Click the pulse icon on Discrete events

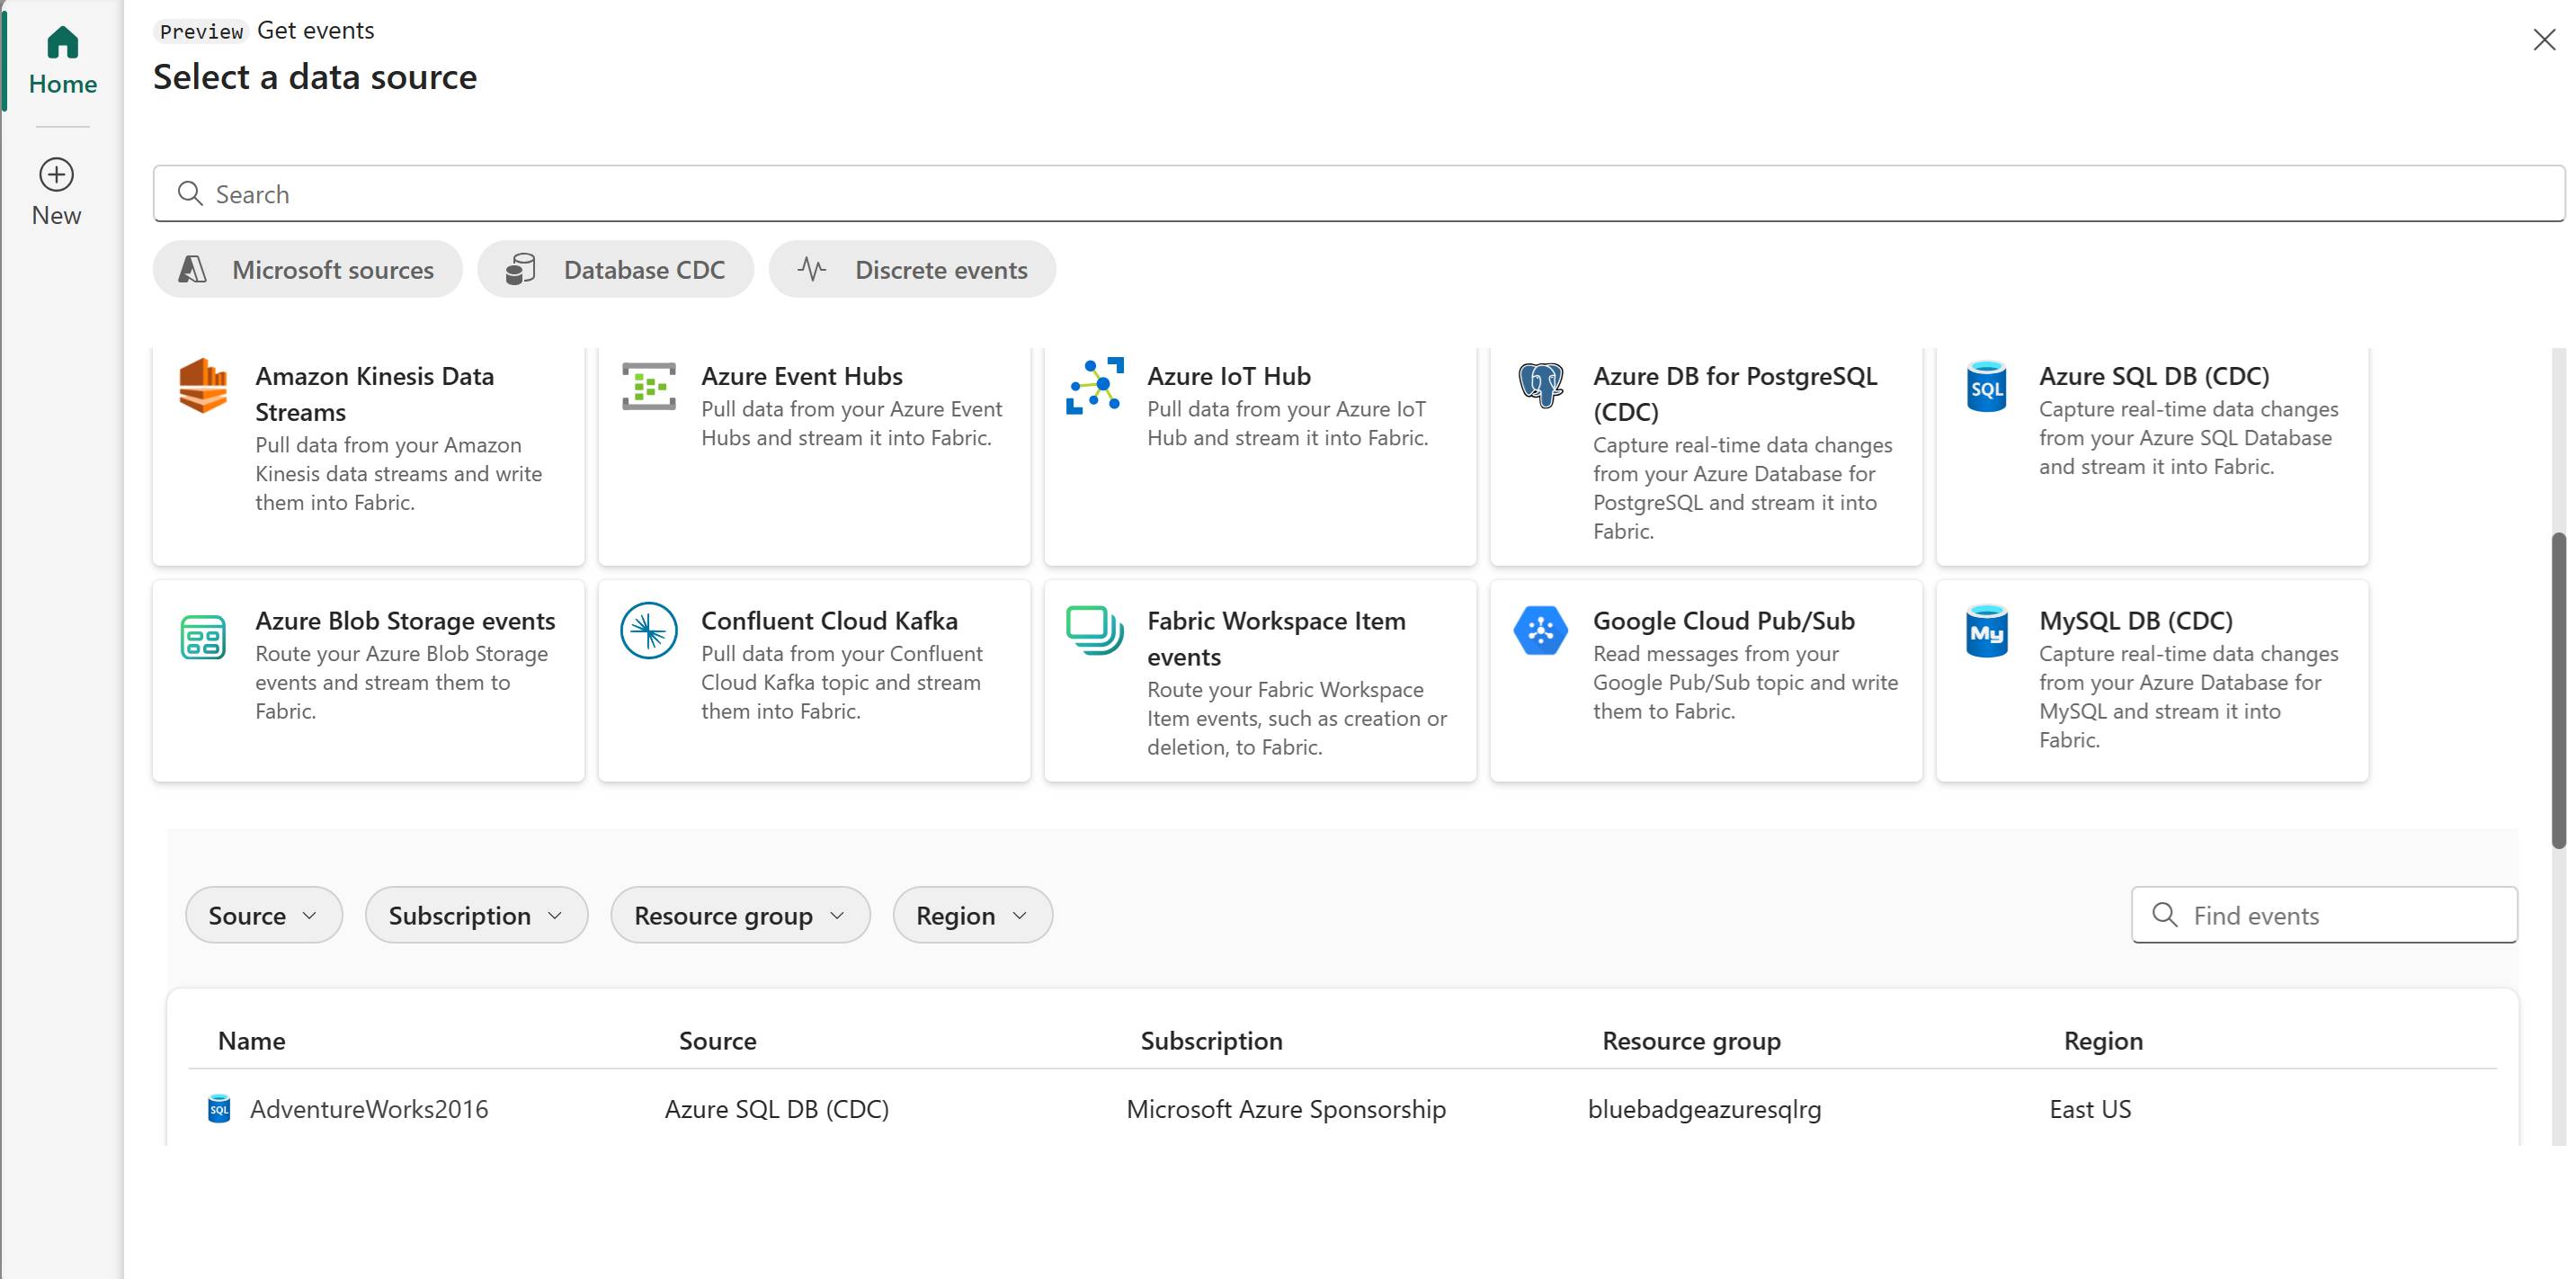[x=812, y=269]
